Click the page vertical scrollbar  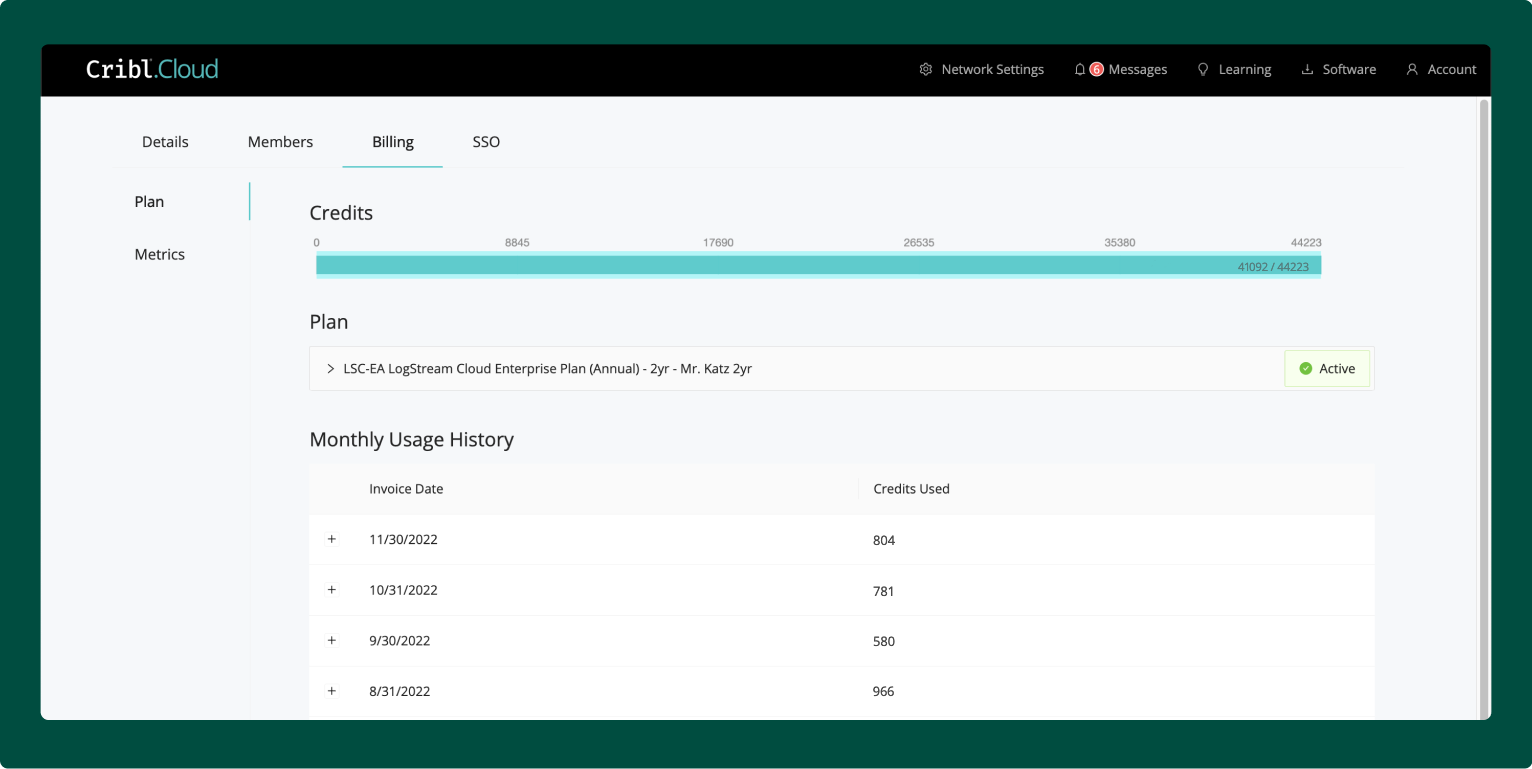[1484, 408]
